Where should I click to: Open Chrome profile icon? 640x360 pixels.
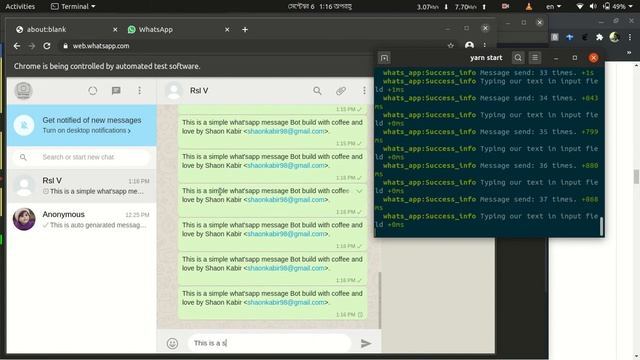[469, 46]
